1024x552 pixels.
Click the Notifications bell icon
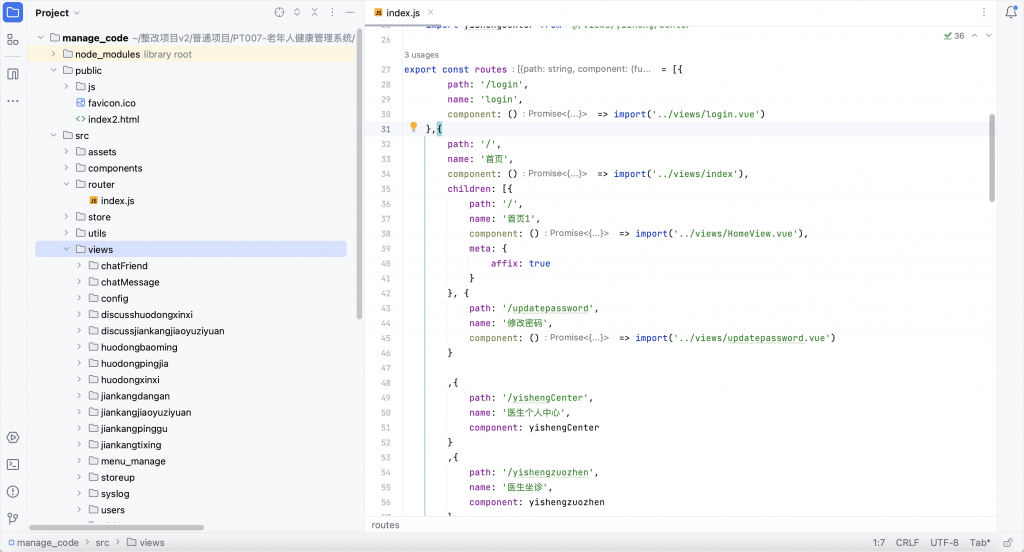[1010, 13]
